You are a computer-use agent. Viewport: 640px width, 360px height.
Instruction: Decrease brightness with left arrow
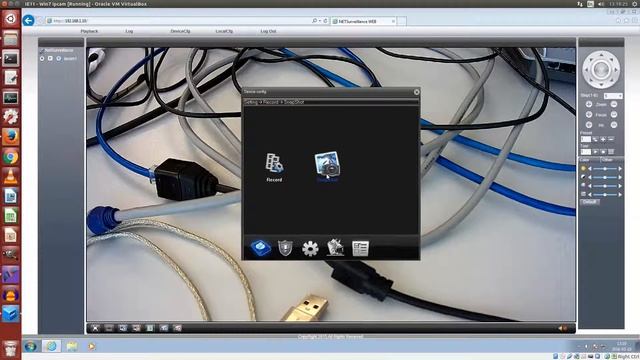tap(590, 169)
